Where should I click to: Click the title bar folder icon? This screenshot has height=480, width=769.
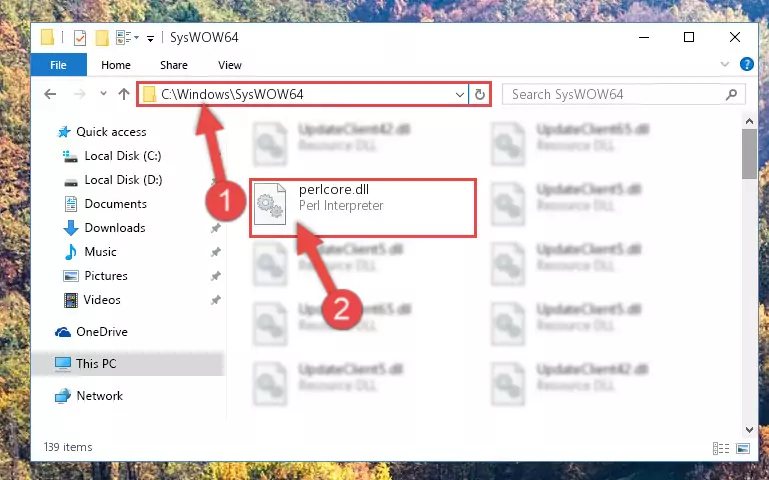(x=47, y=37)
